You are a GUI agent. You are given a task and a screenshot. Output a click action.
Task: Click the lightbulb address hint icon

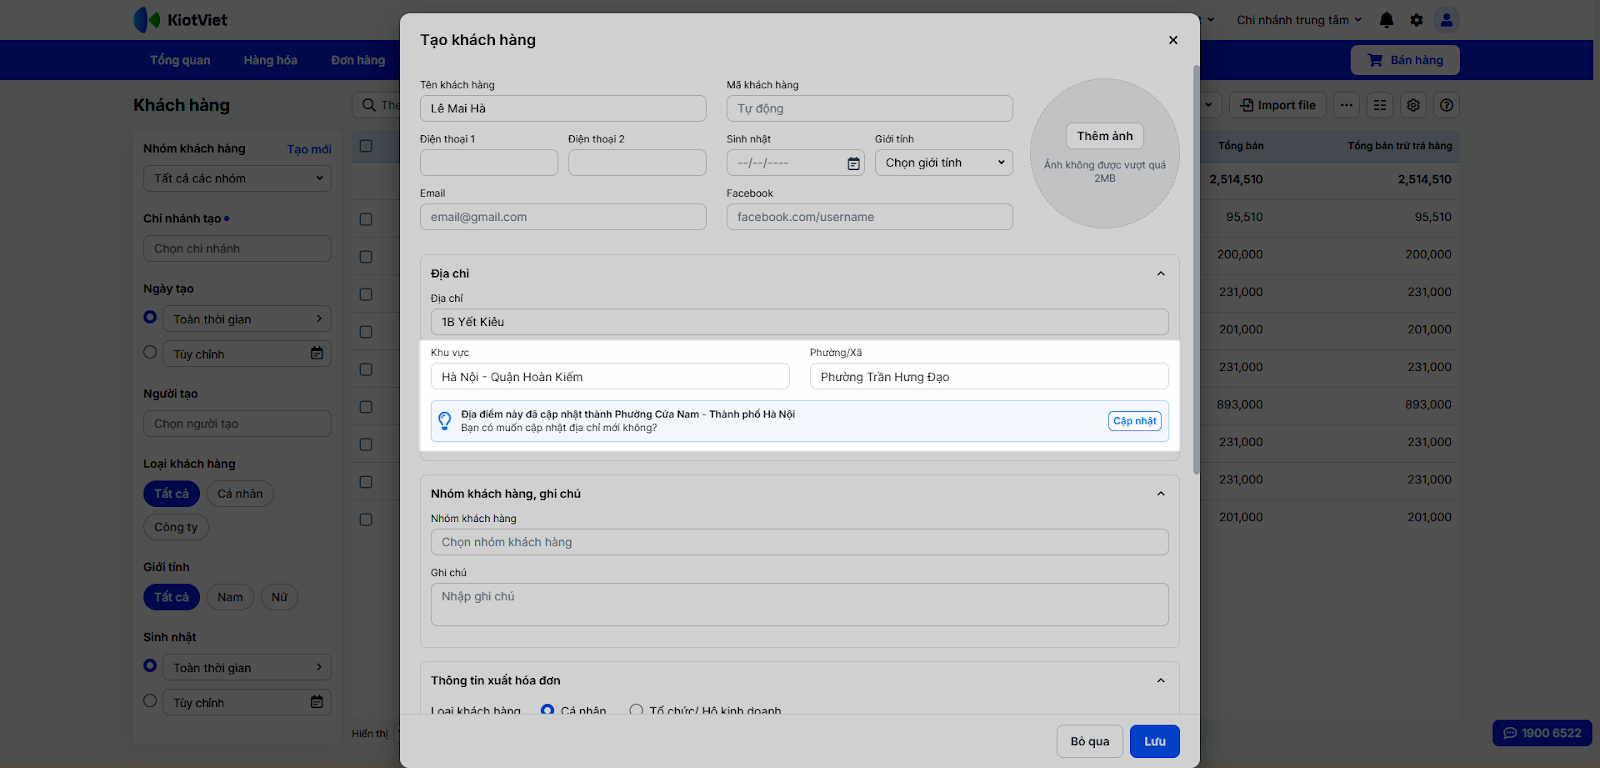445,421
